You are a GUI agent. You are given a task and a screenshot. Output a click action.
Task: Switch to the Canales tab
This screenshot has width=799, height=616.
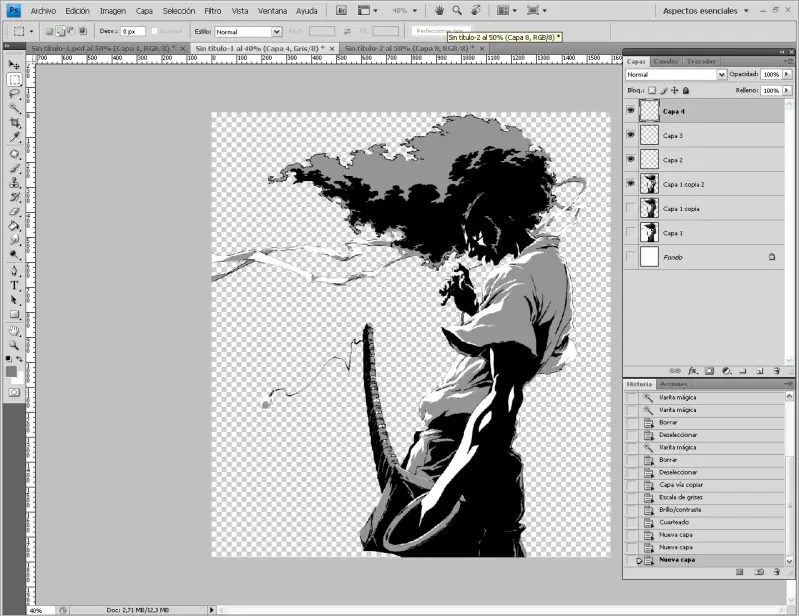point(665,61)
